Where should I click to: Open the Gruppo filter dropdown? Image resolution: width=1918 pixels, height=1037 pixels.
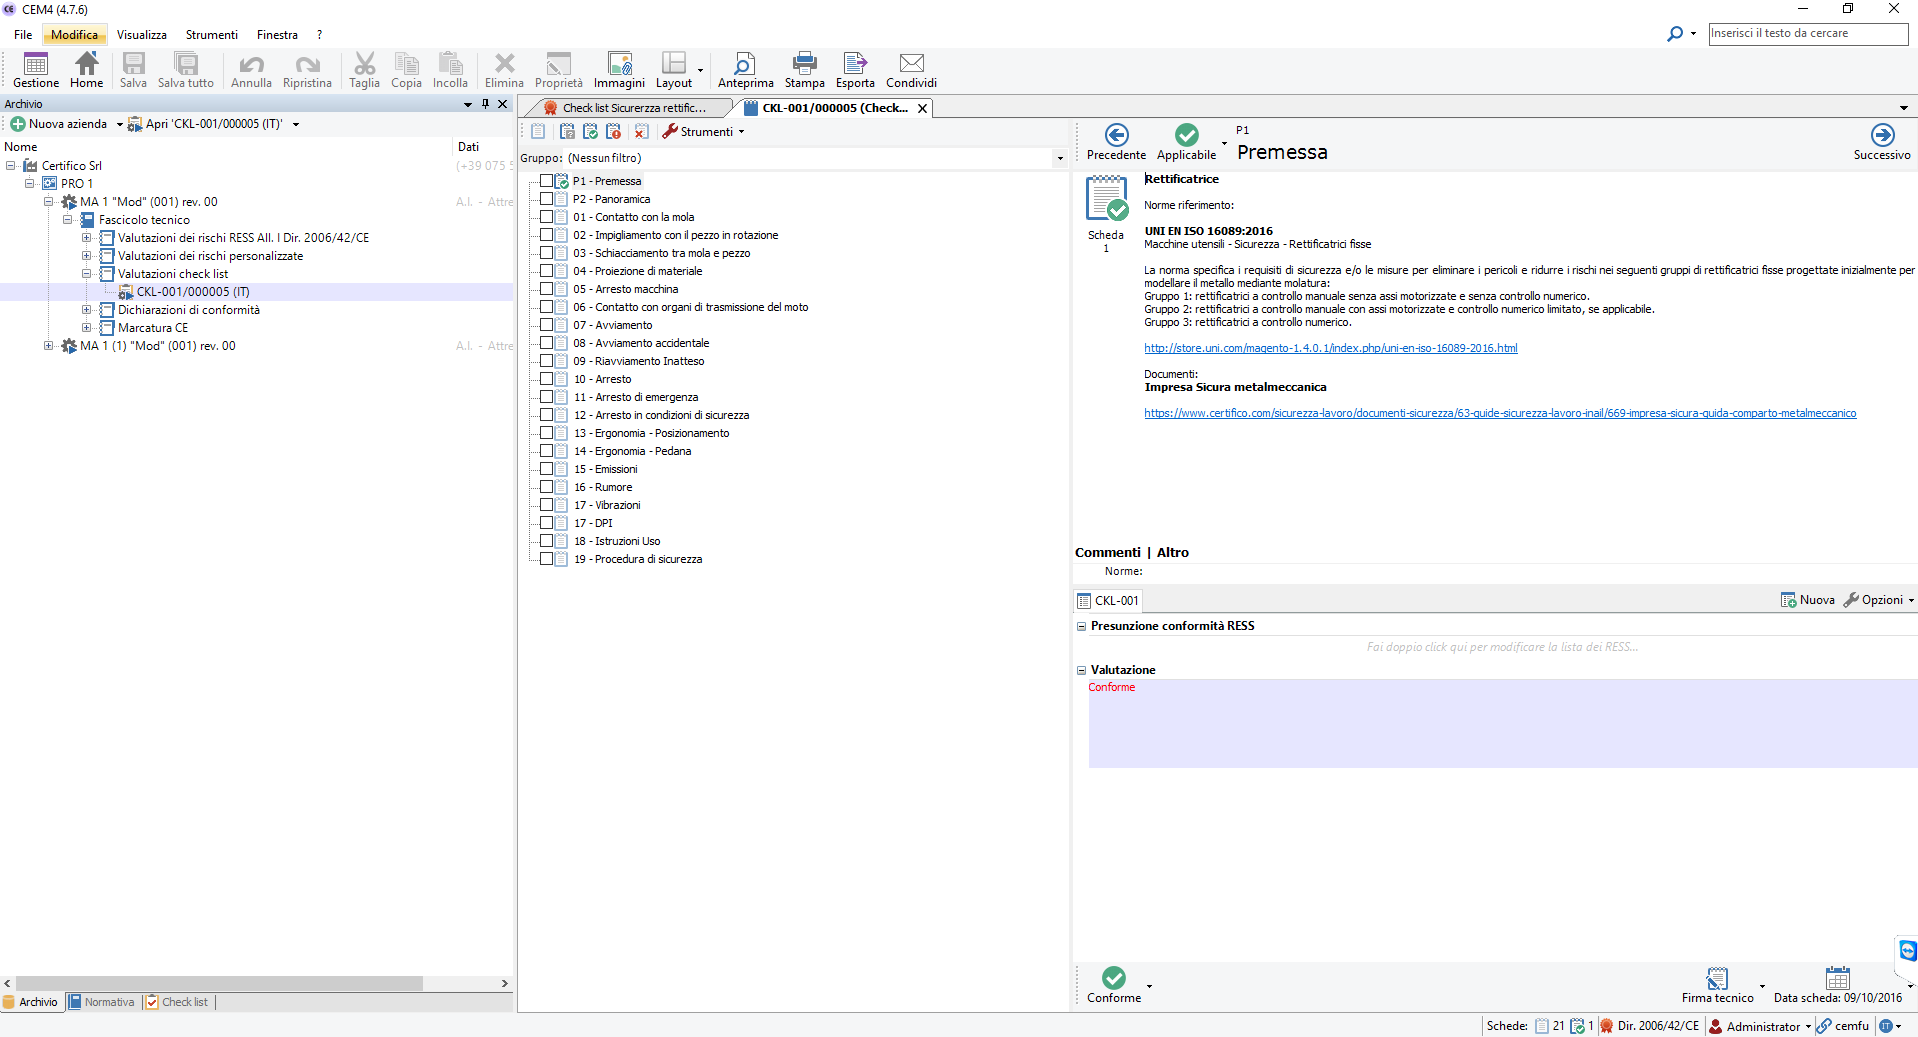coord(1060,158)
